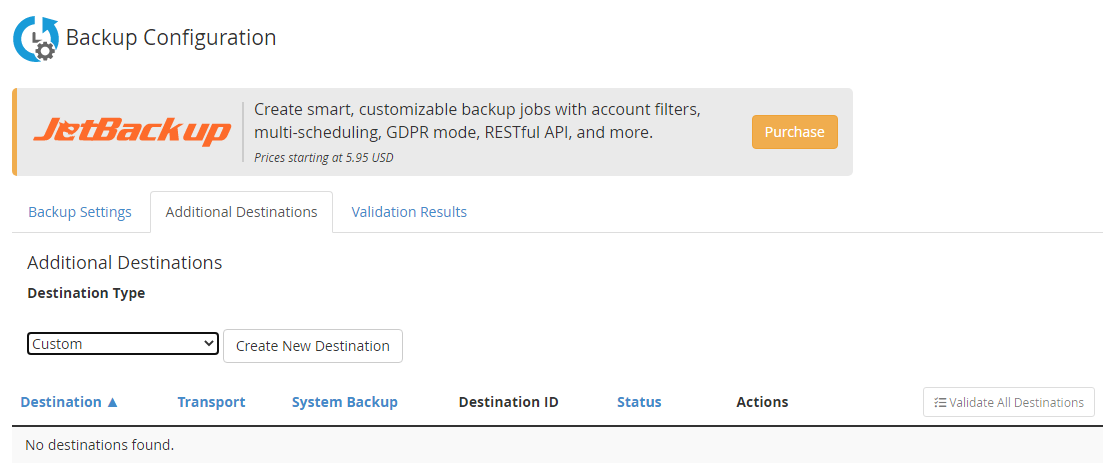Click the JetBackup logo

pos(132,132)
